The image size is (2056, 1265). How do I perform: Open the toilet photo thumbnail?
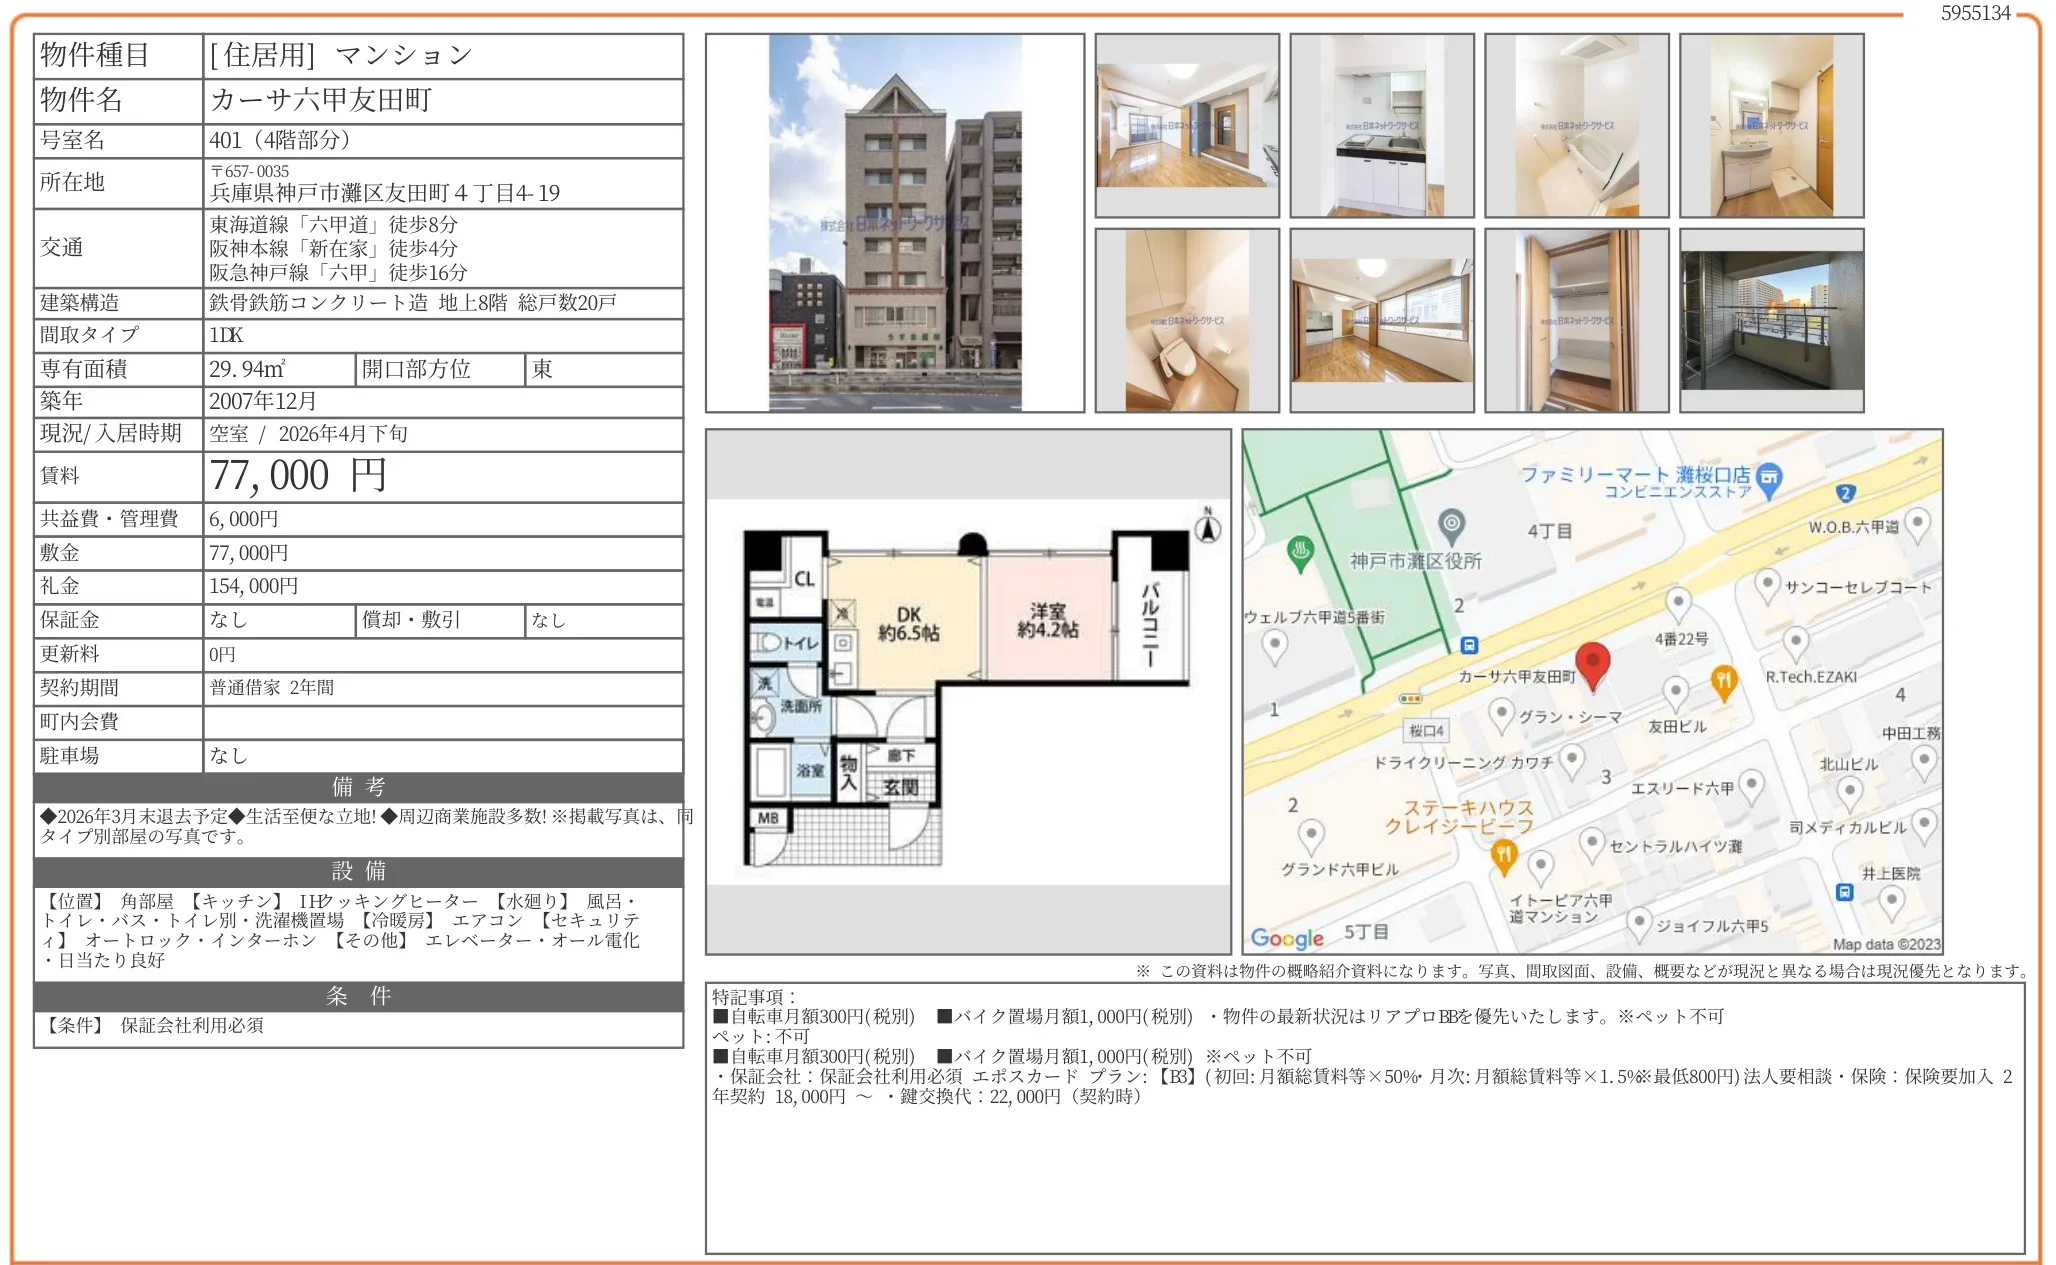[x=1186, y=320]
